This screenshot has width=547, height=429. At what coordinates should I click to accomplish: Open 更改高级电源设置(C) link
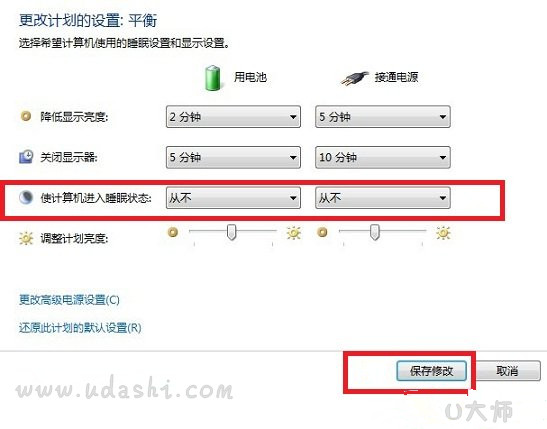tap(69, 300)
